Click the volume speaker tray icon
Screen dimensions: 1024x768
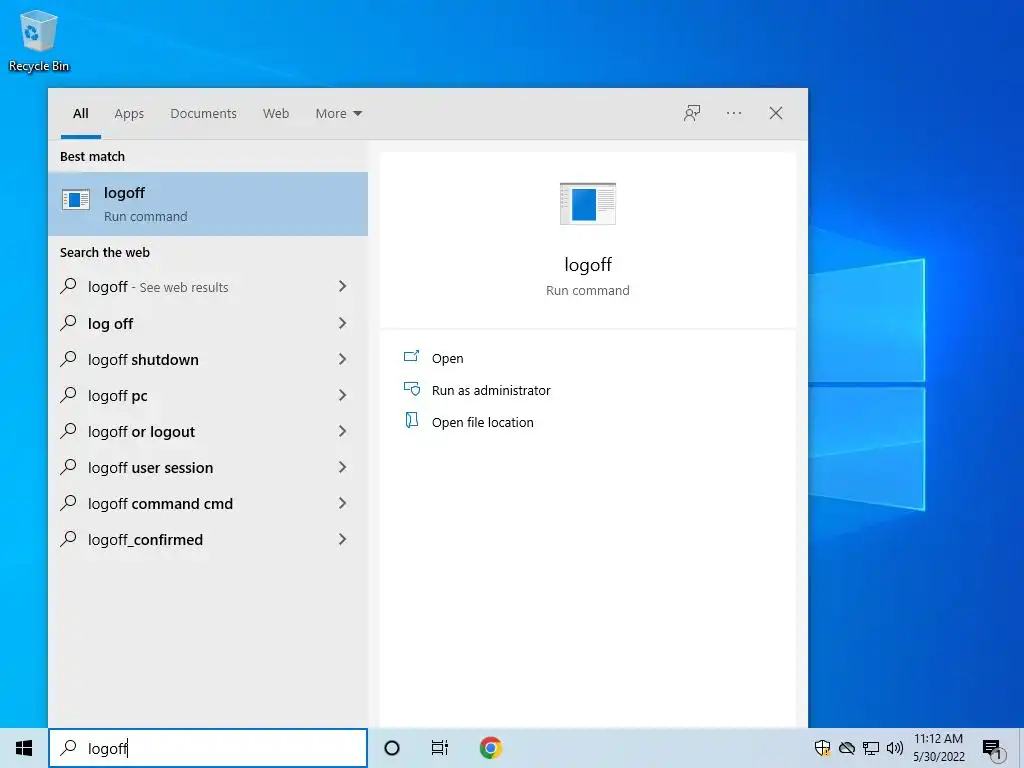[x=895, y=748]
